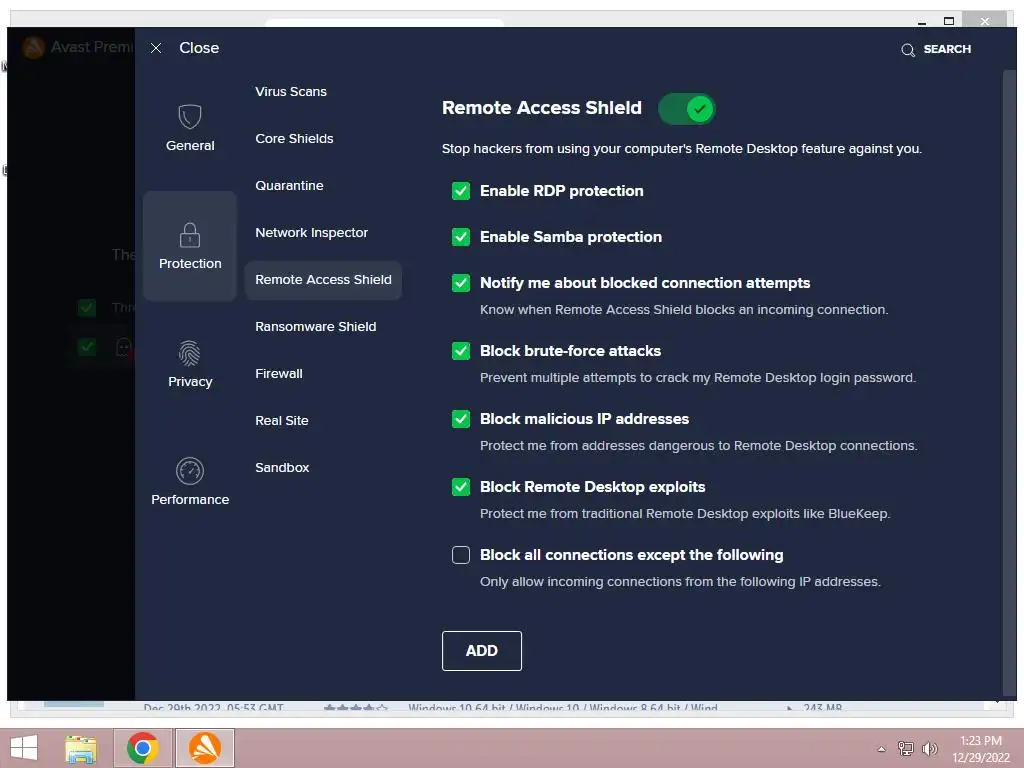Open Sandbox settings
Screen dimensions: 1024x768
tap(281, 468)
